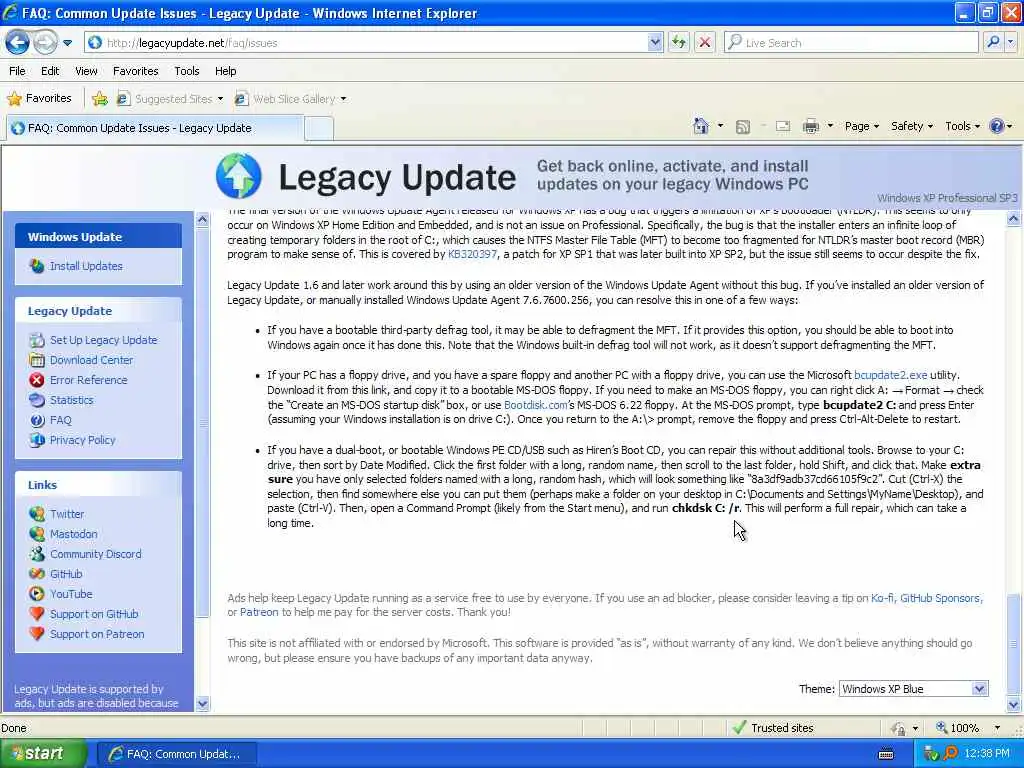1024x768 pixels.
Task: Open FAQ sidebar link
Action: (x=60, y=420)
